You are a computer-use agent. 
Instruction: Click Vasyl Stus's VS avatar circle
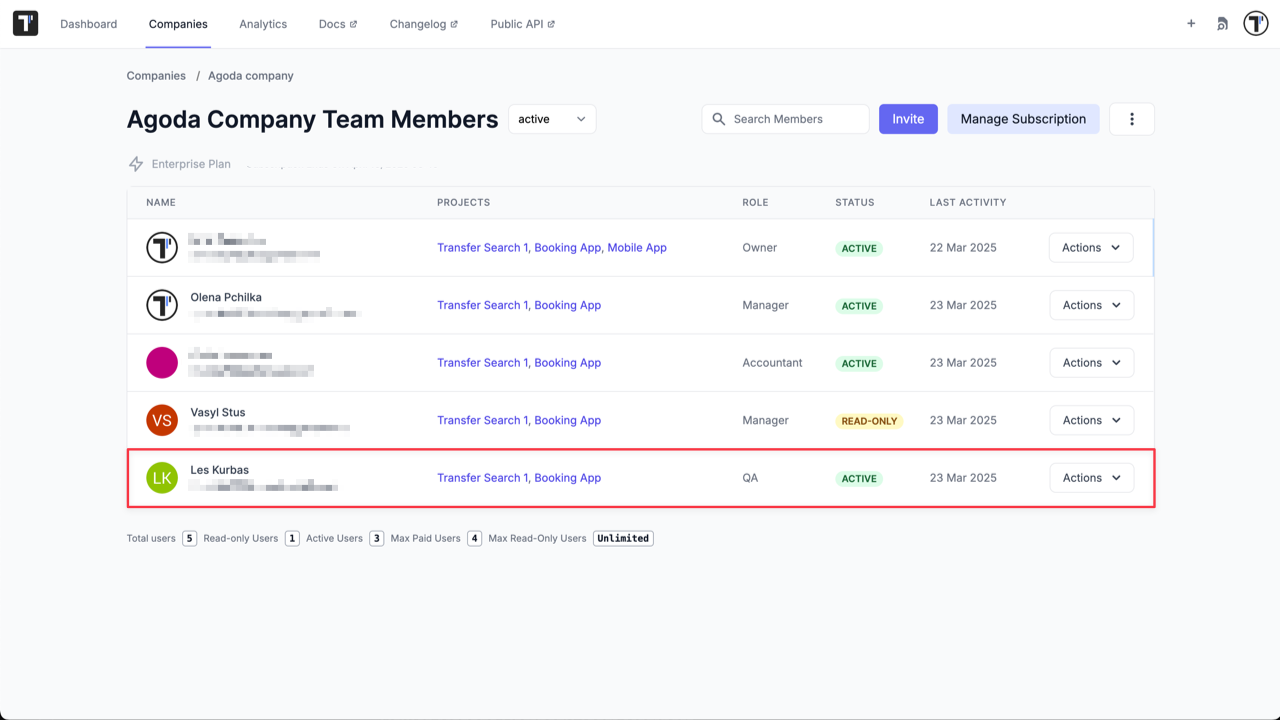[x=161, y=420]
